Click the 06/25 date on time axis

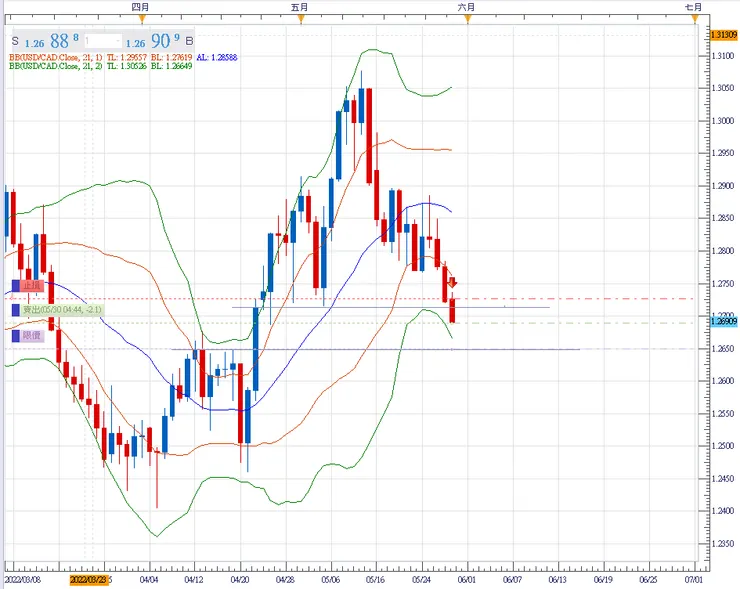[648, 579]
